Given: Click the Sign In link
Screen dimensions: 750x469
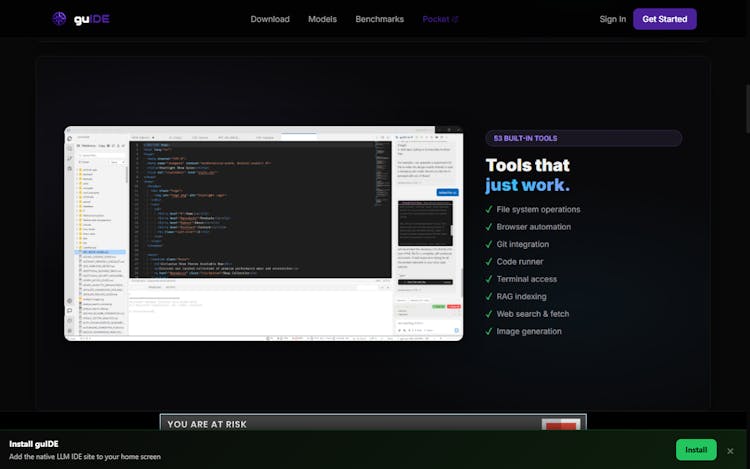Looking at the screenshot, I should coord(612,19).
